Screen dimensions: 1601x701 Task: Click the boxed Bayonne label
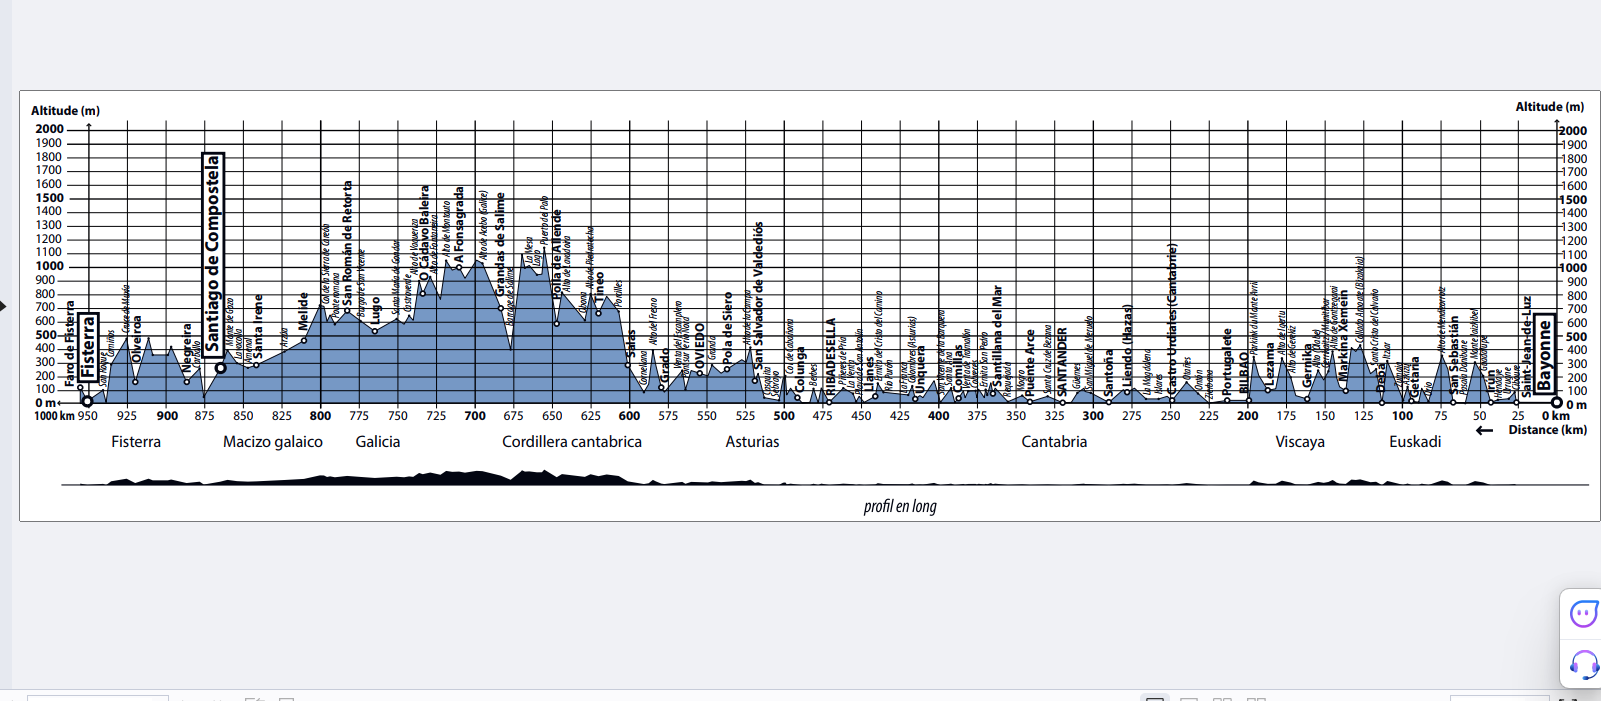click(1545, 354)
